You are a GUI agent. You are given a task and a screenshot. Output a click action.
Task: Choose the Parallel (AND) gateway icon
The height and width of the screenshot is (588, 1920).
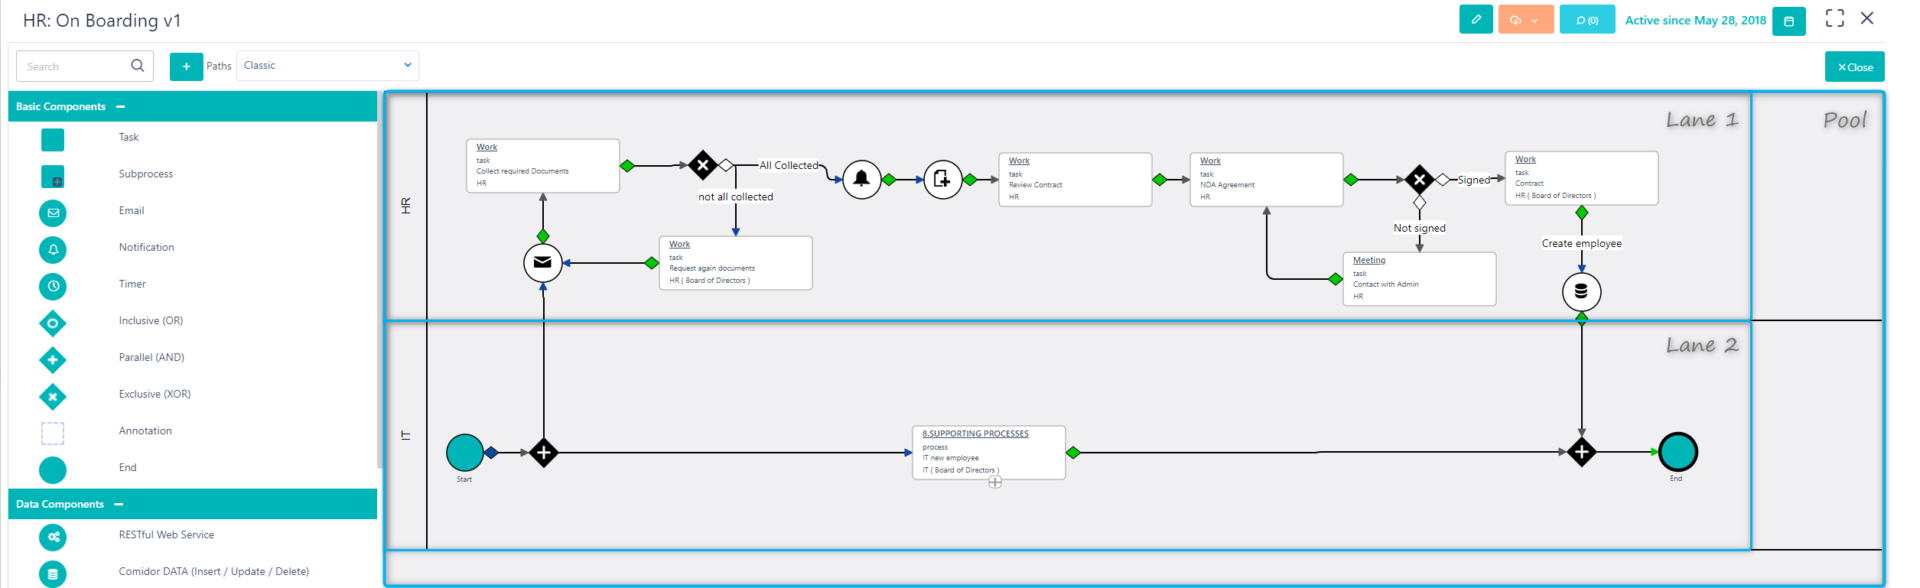[x=53, y=360]
